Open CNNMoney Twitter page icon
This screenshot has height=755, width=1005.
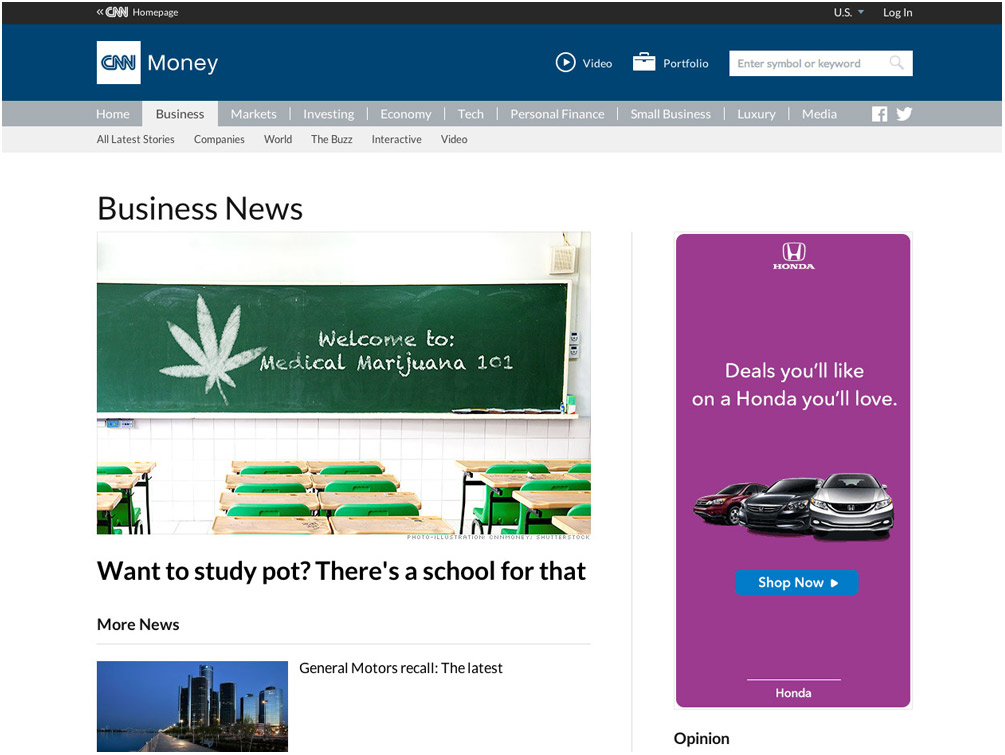904,114
